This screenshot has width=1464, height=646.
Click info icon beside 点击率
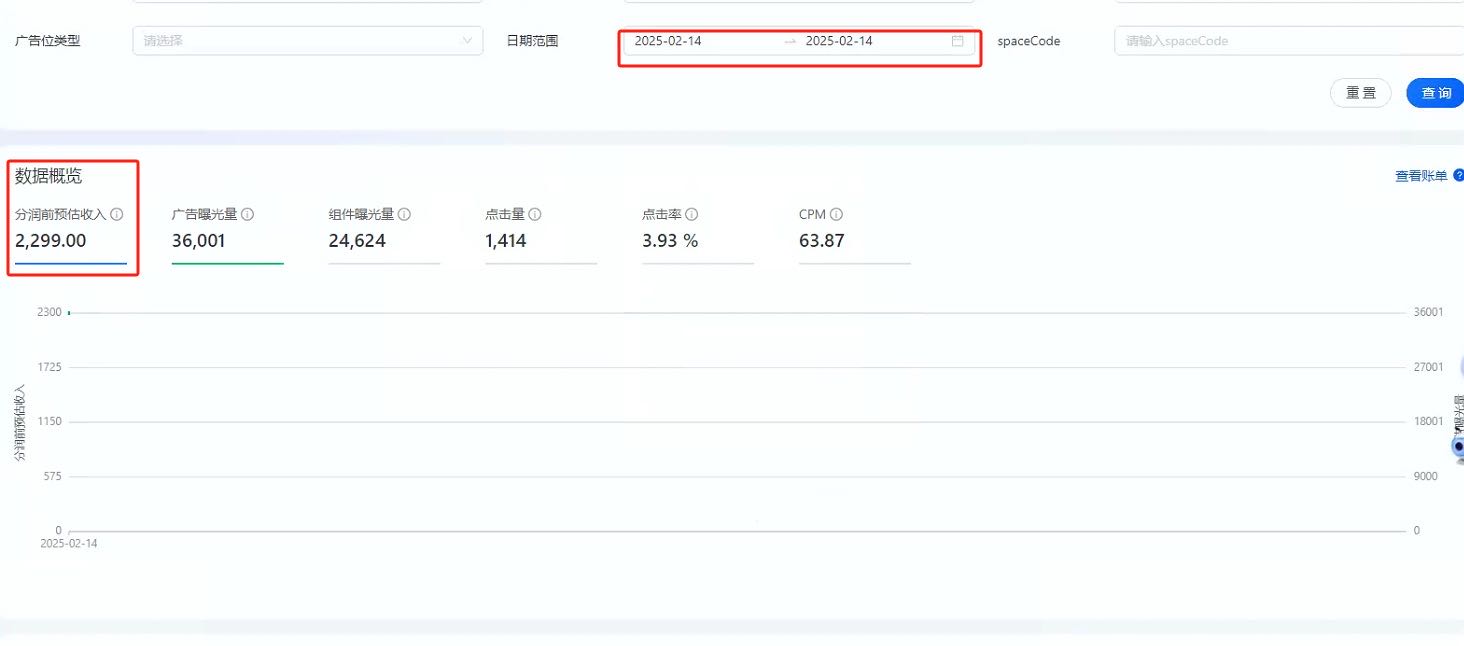pyautogui.click(x=692, y=214)
